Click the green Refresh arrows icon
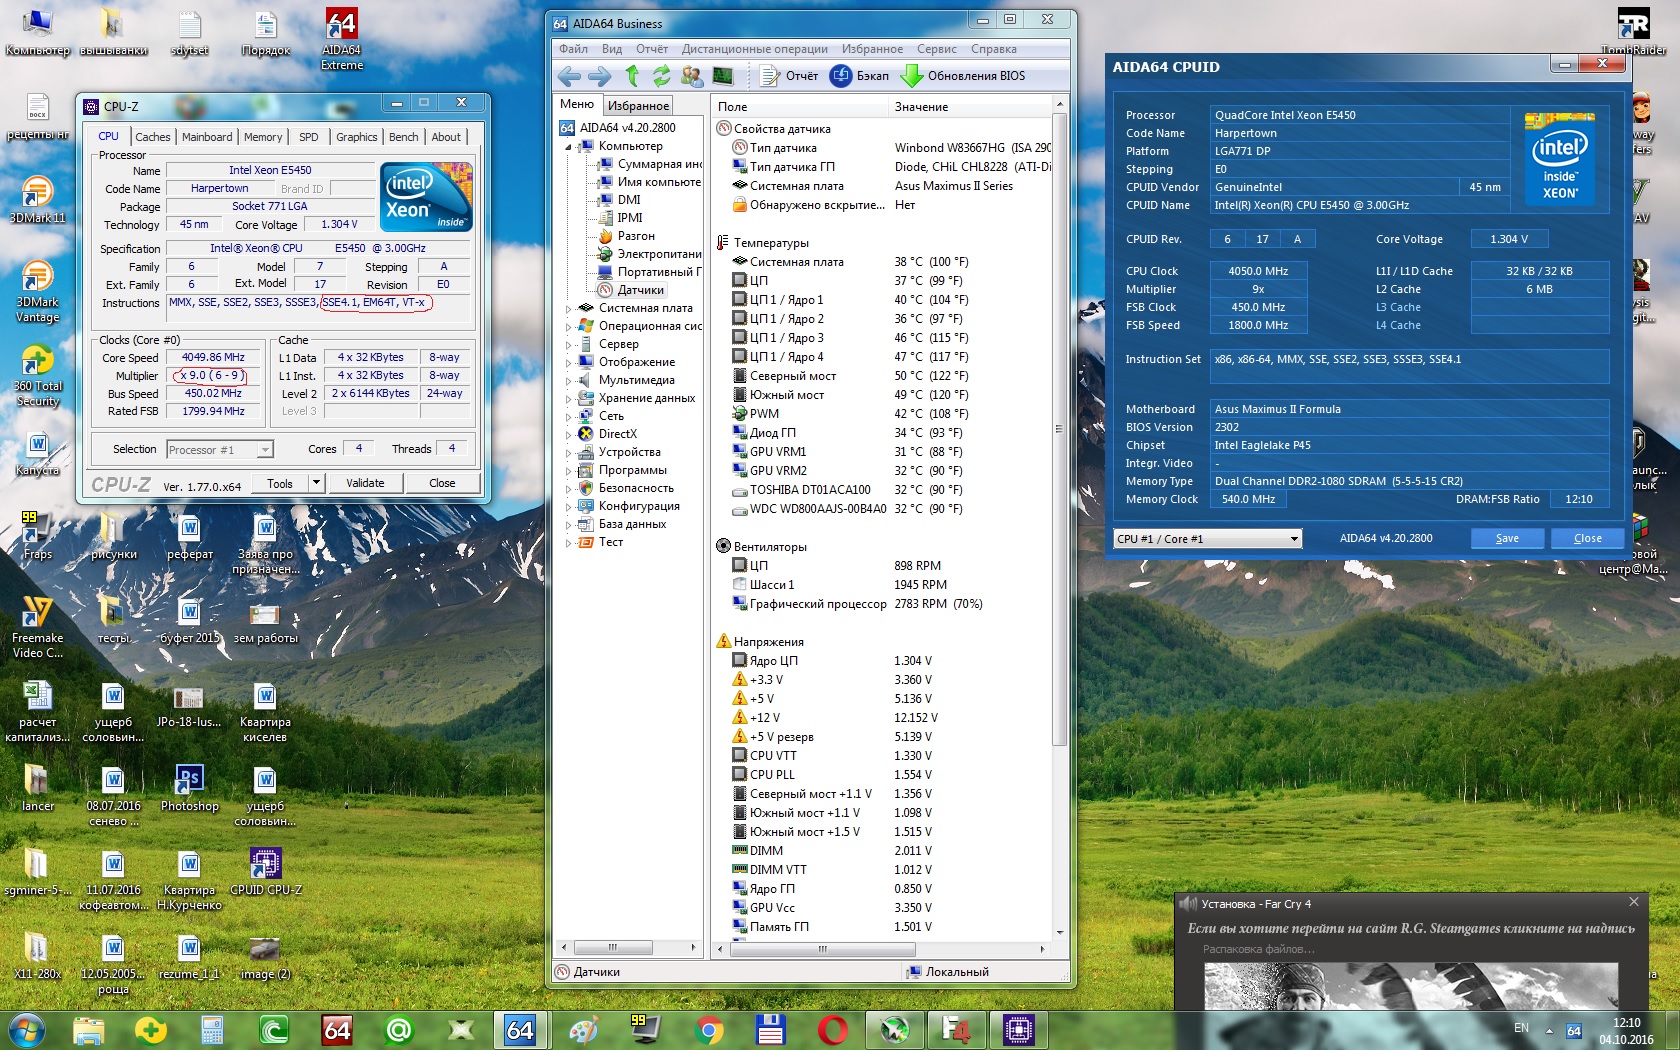Viewport: 1680px width, 1050px height. pos(661,76)
